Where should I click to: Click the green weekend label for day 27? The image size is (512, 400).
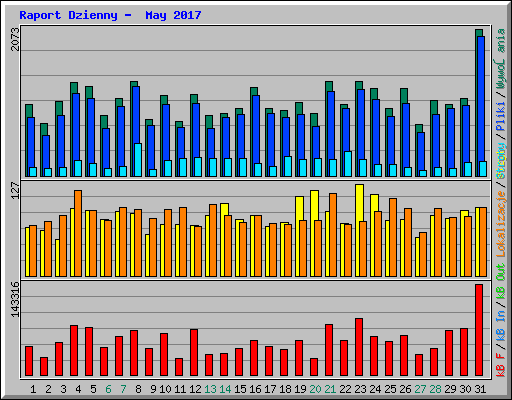420,389
